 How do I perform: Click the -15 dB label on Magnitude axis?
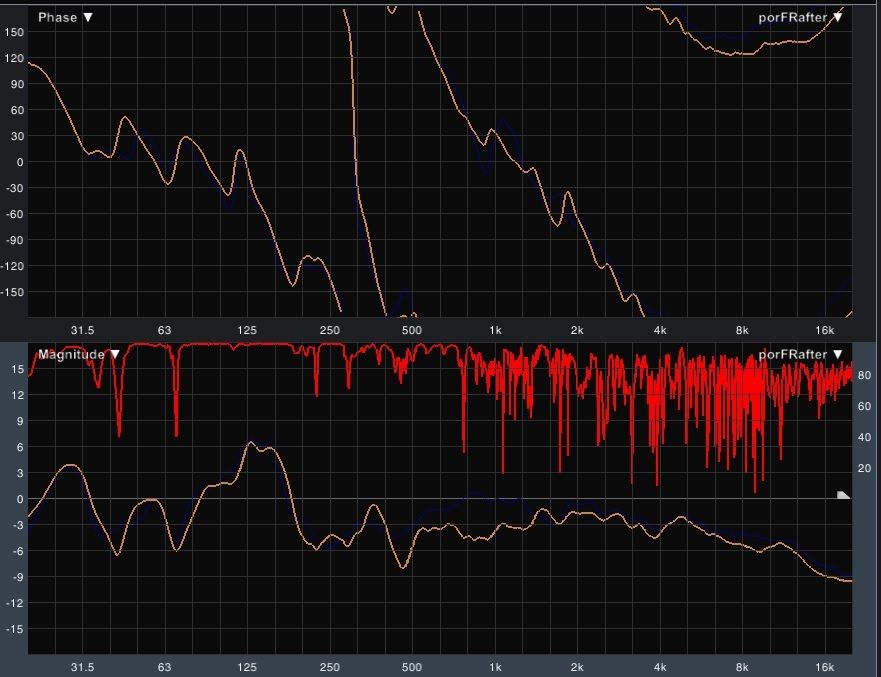coord(15,630)
